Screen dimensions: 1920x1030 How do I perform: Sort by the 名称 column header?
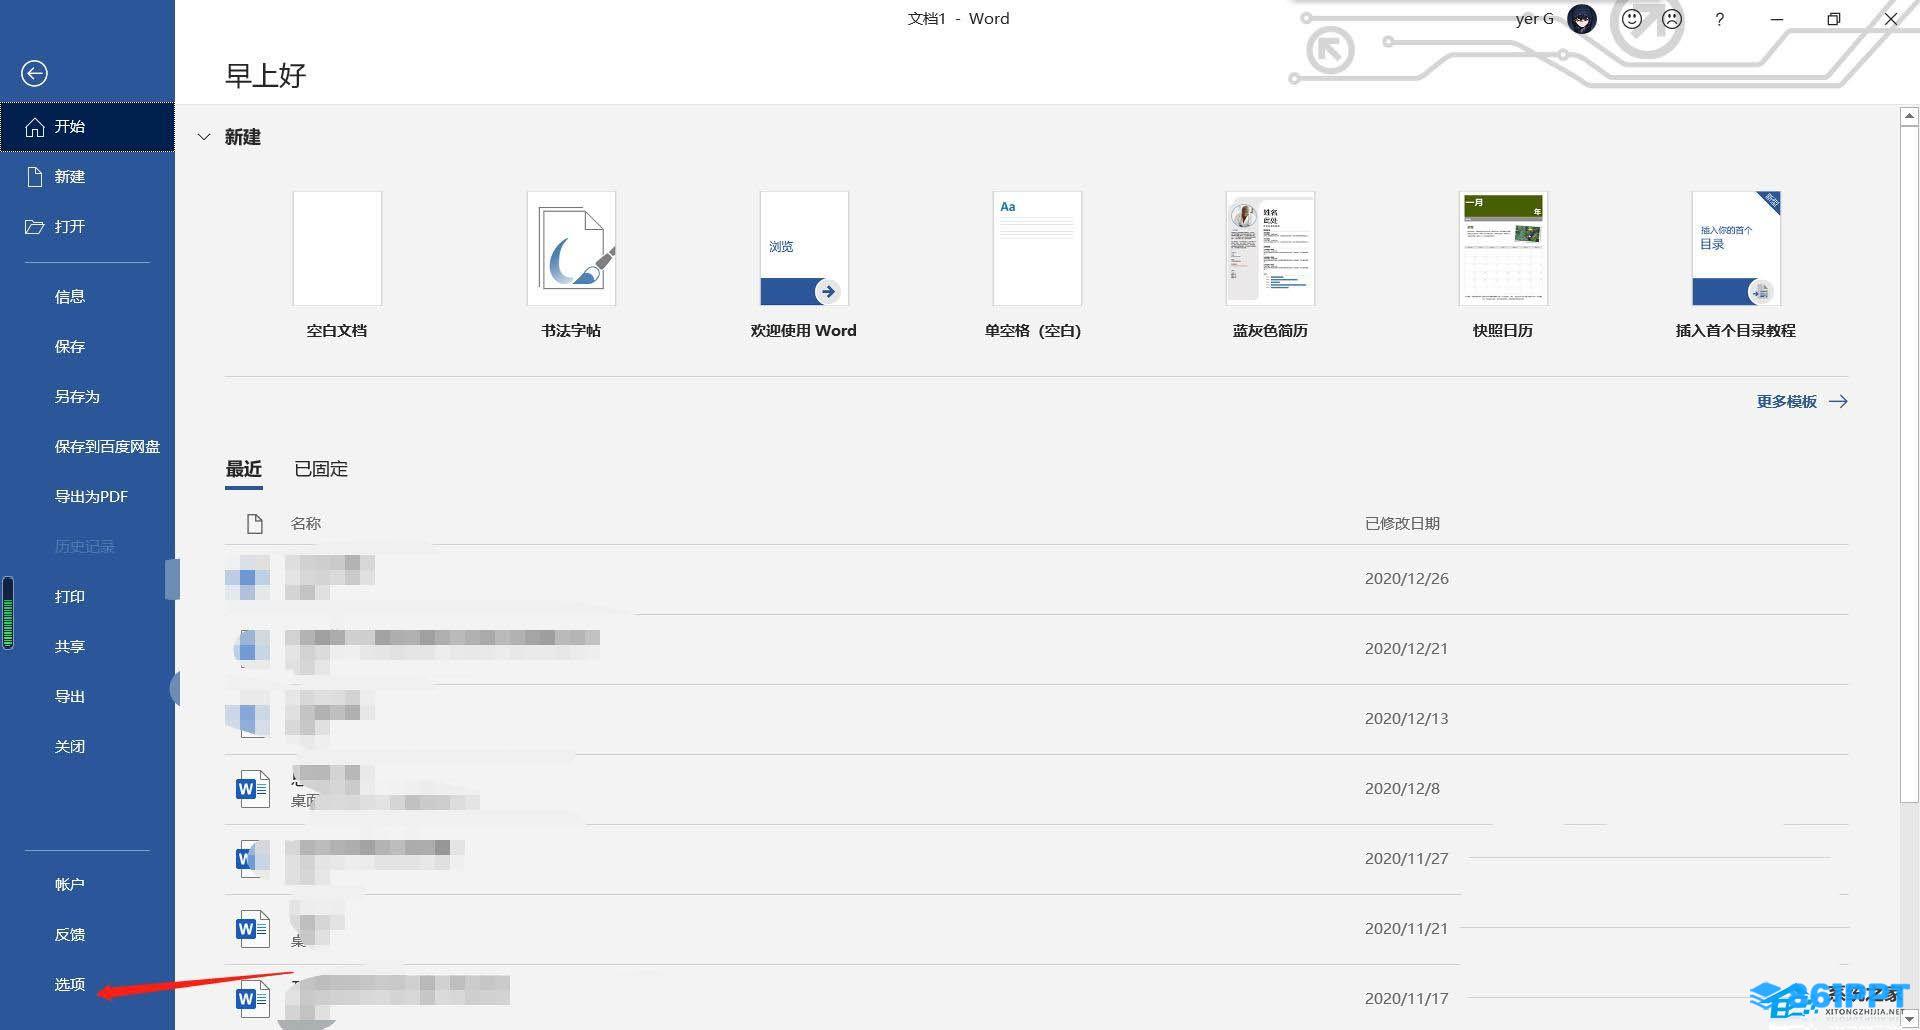[x=306, y=524]
